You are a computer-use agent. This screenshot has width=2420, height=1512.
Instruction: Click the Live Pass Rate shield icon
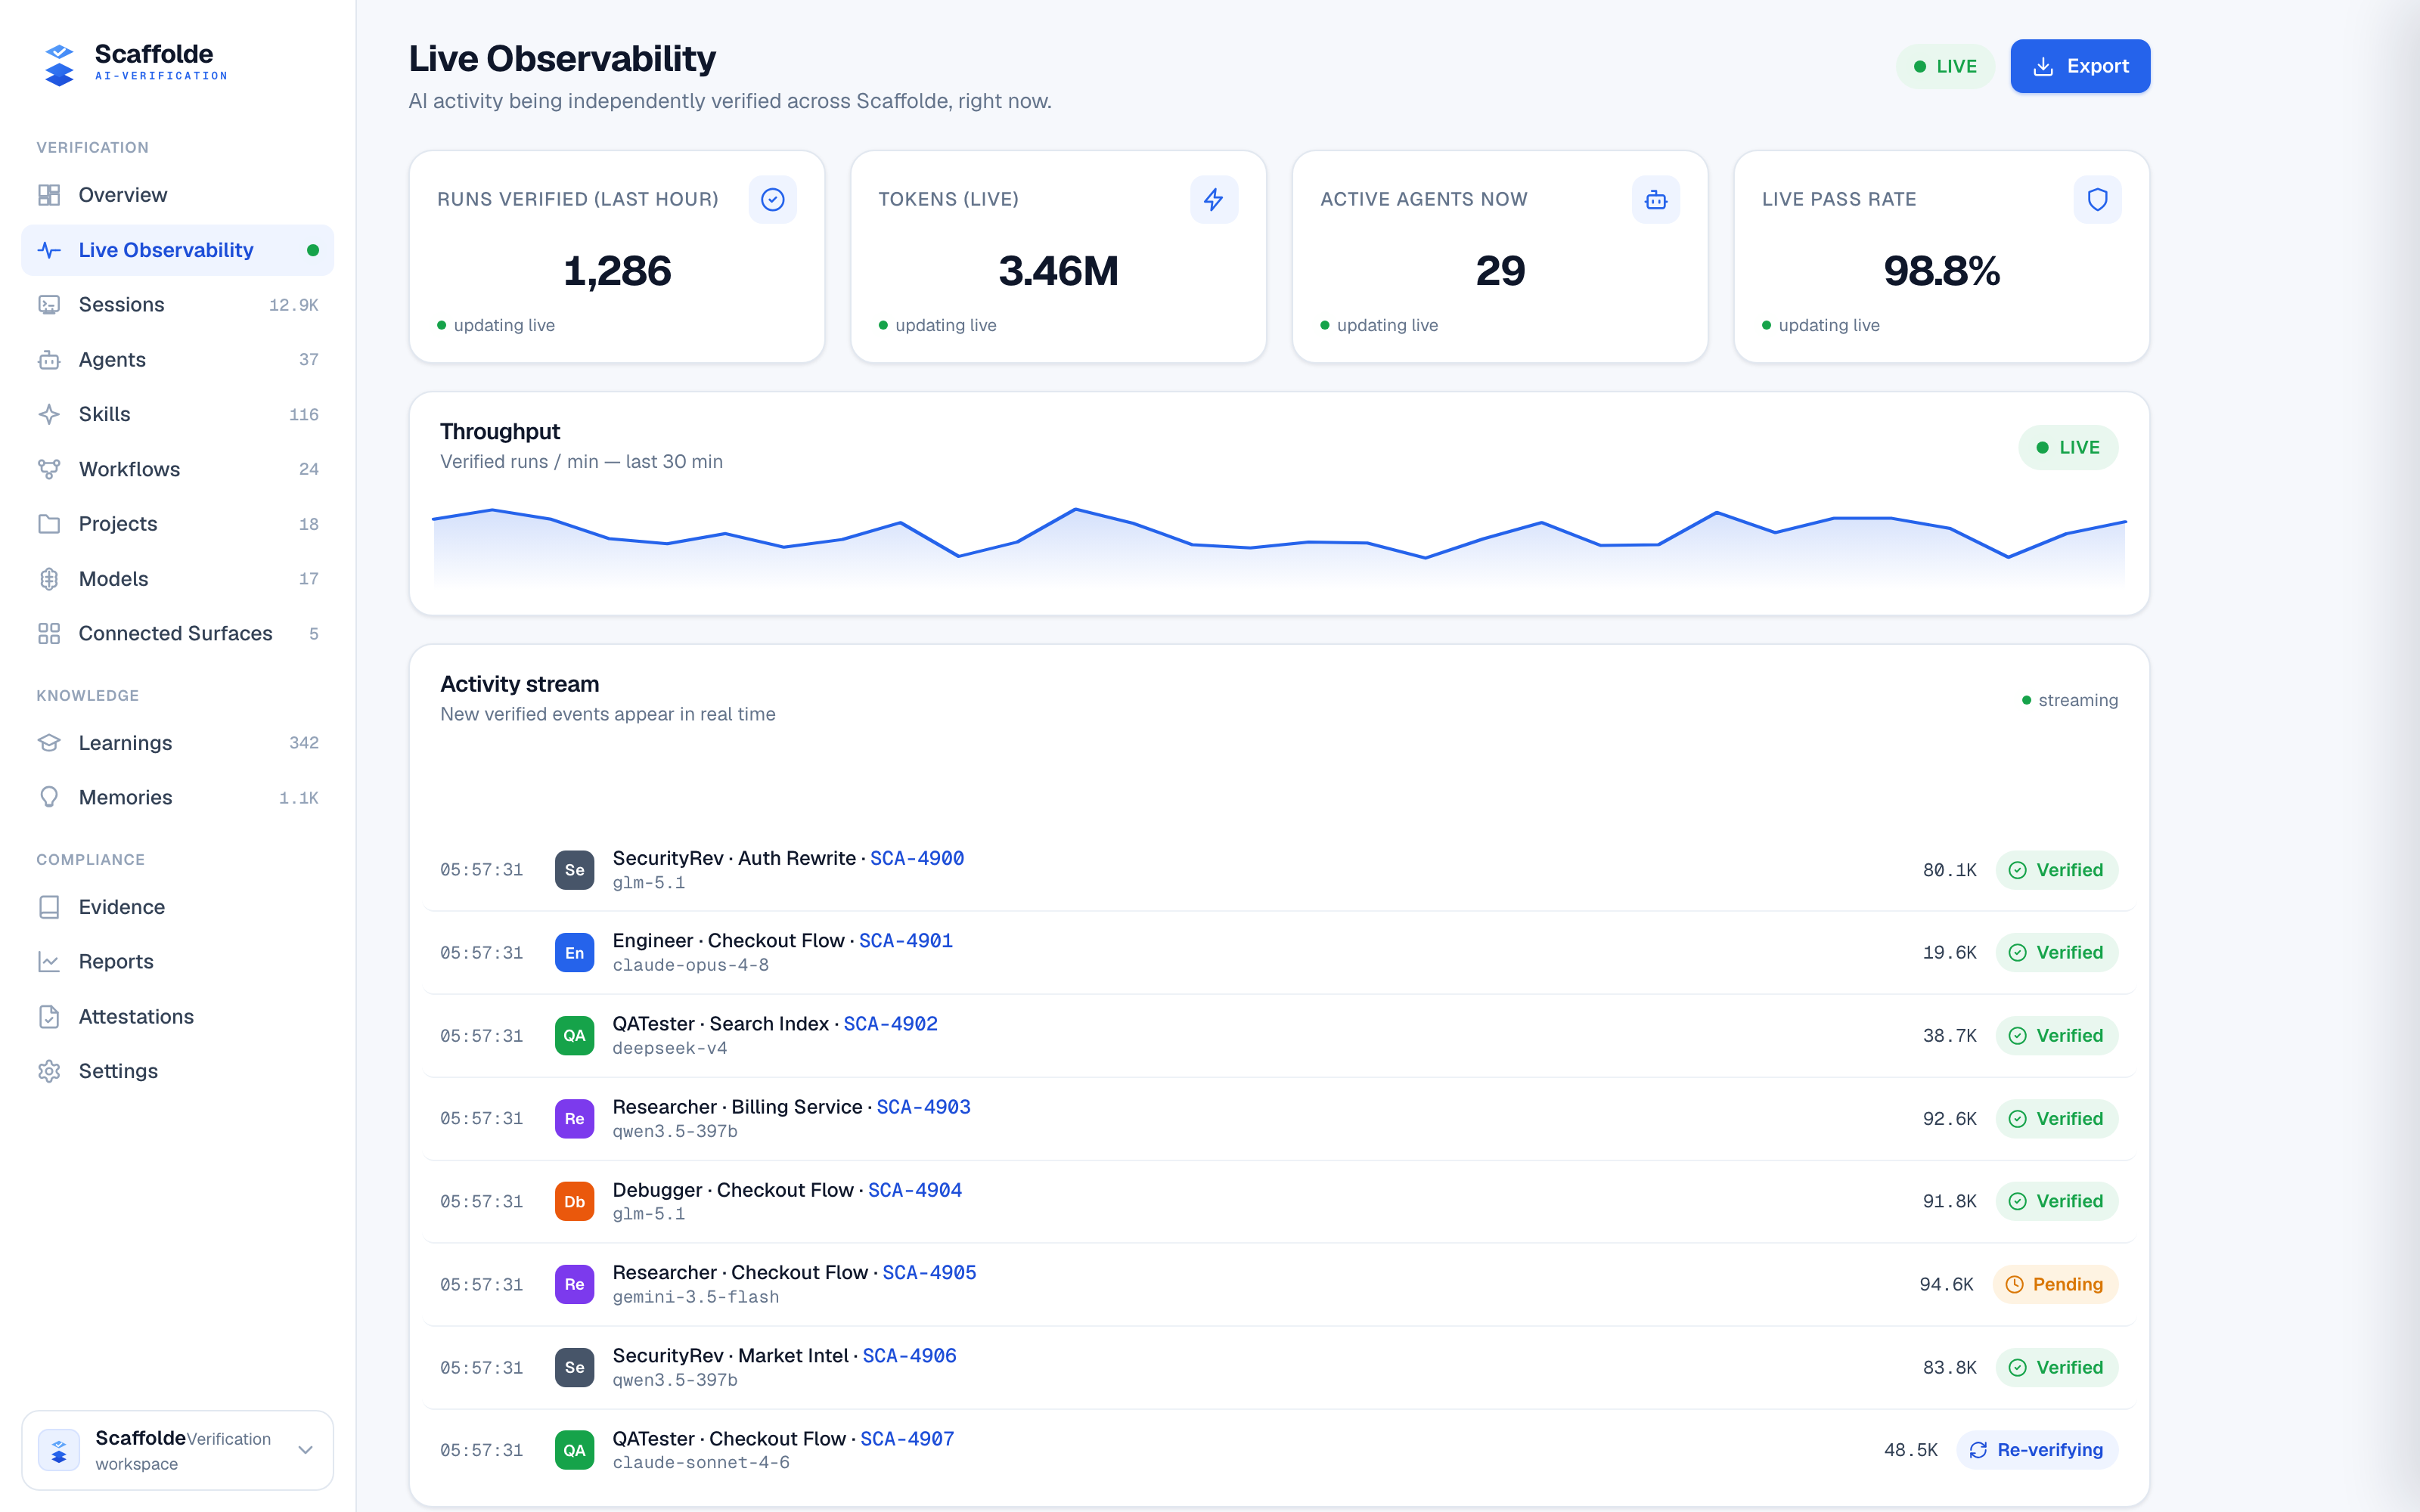click(2097, 200)
